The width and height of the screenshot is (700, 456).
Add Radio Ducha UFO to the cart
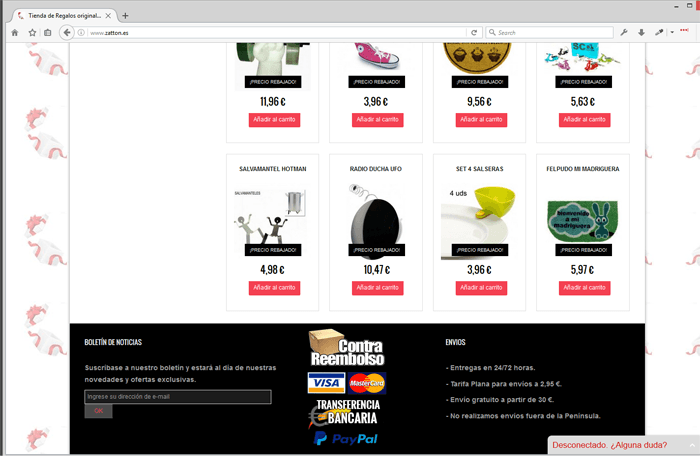coord(377,288)
